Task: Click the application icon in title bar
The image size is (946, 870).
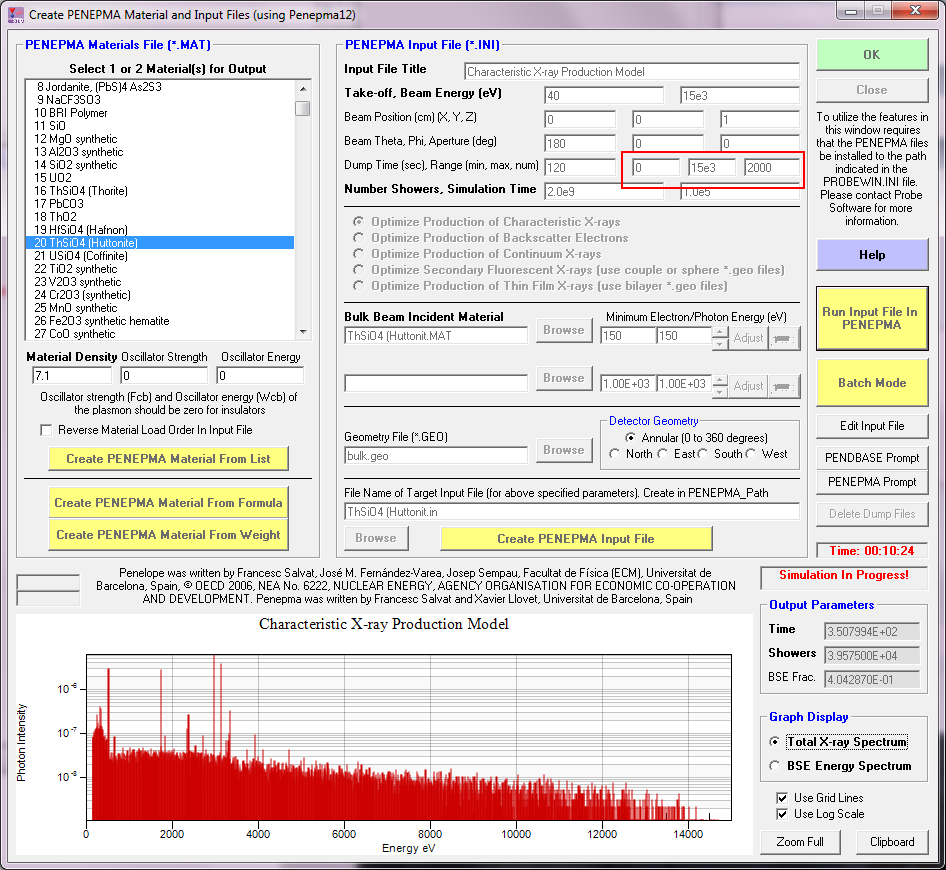Action: tap(14, 15)
